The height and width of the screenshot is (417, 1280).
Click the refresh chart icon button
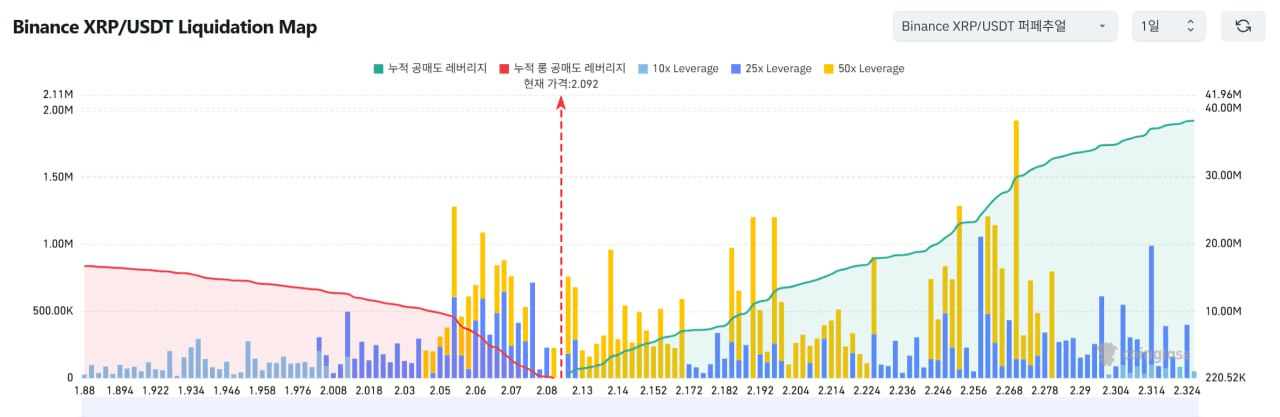tap(1243, 26)
